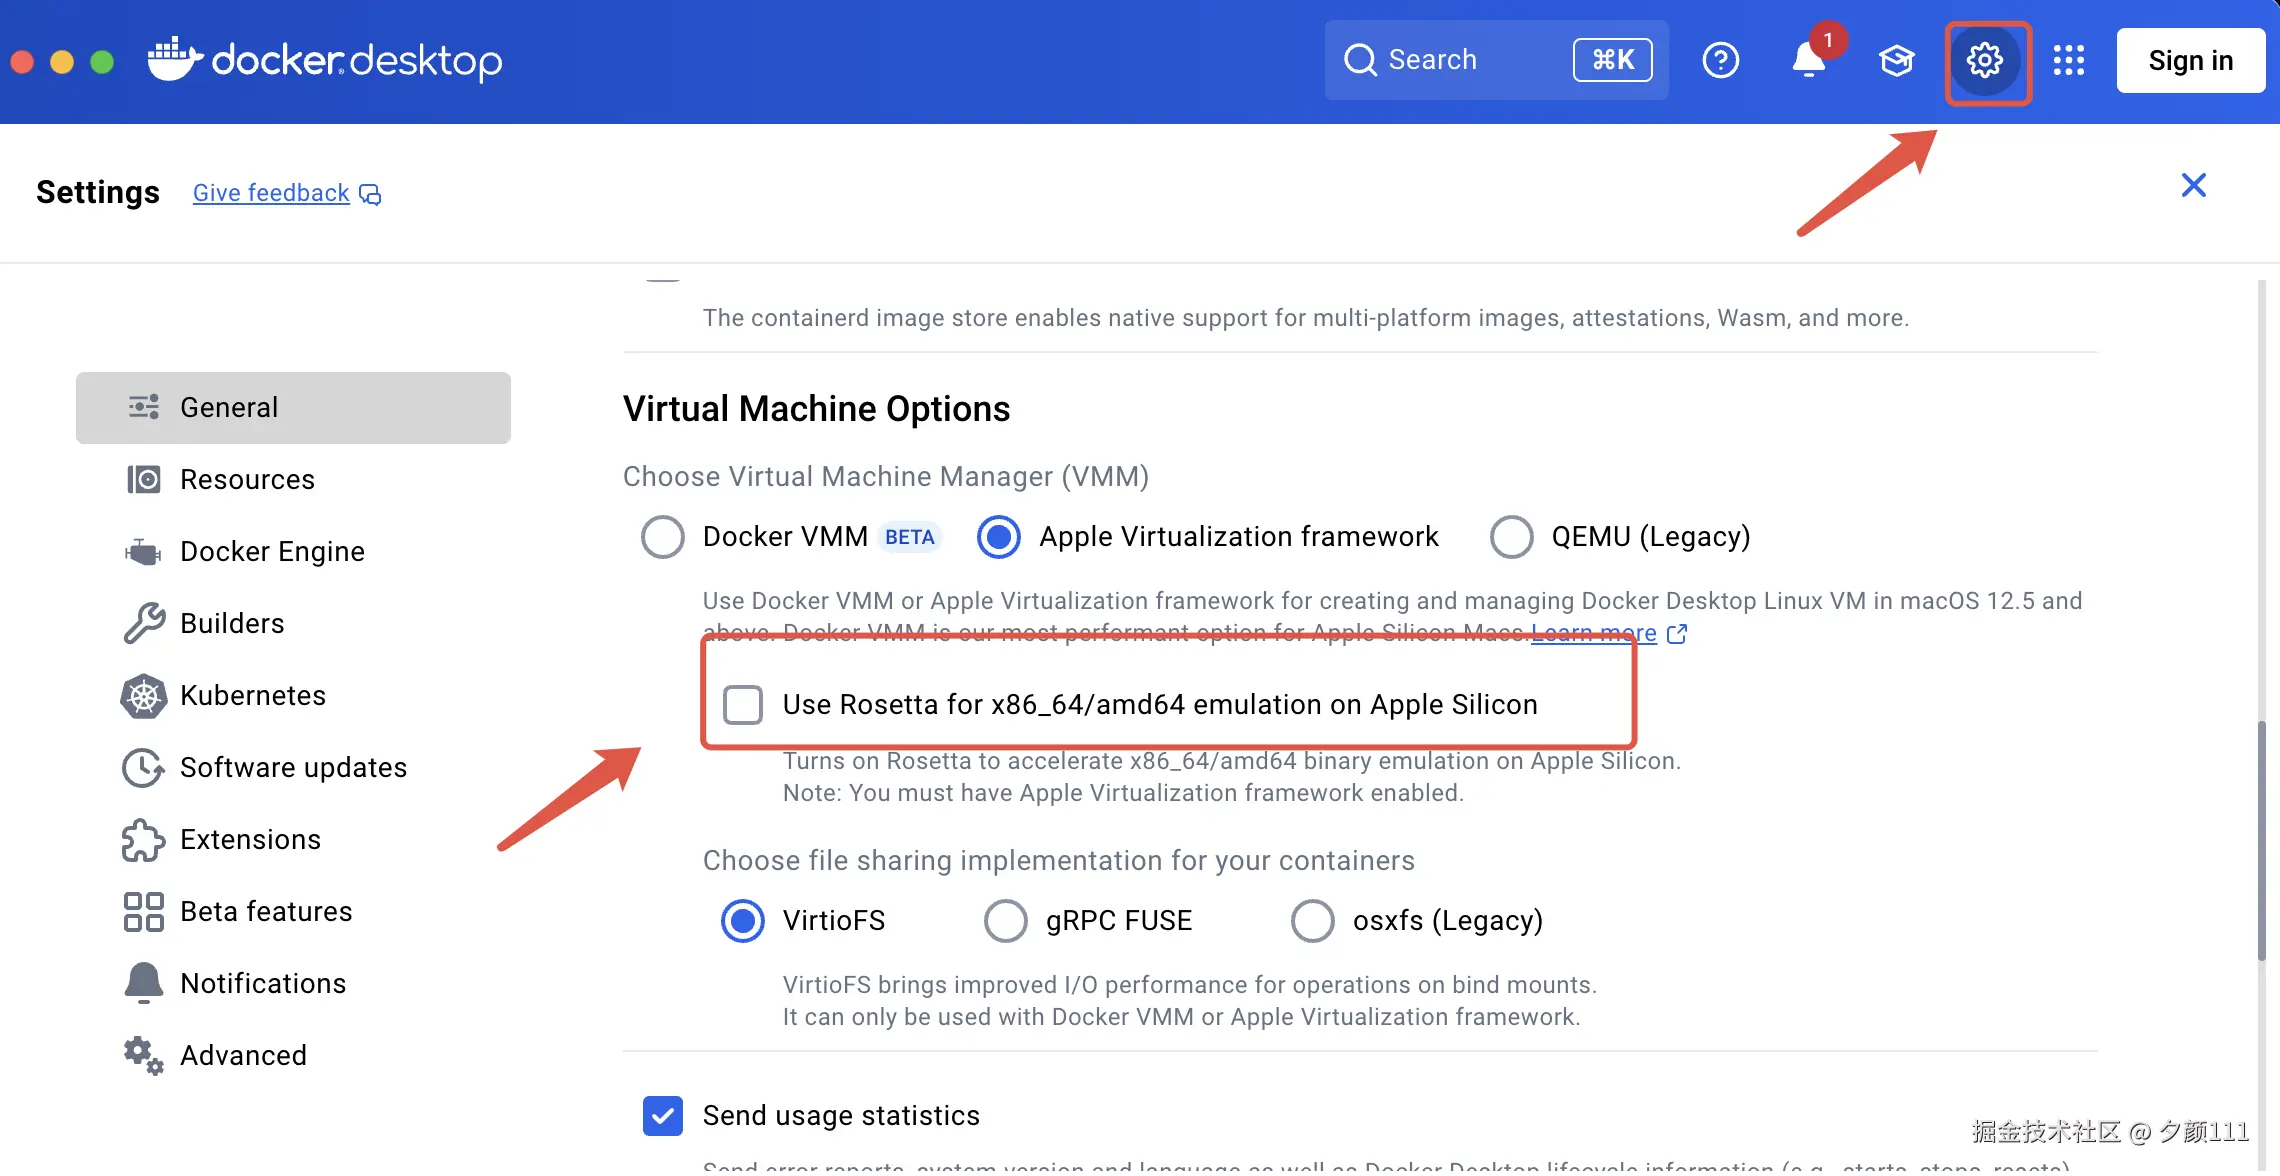Open the apps grid menu icon
2280x1176 pixels.
(2069, 61)
